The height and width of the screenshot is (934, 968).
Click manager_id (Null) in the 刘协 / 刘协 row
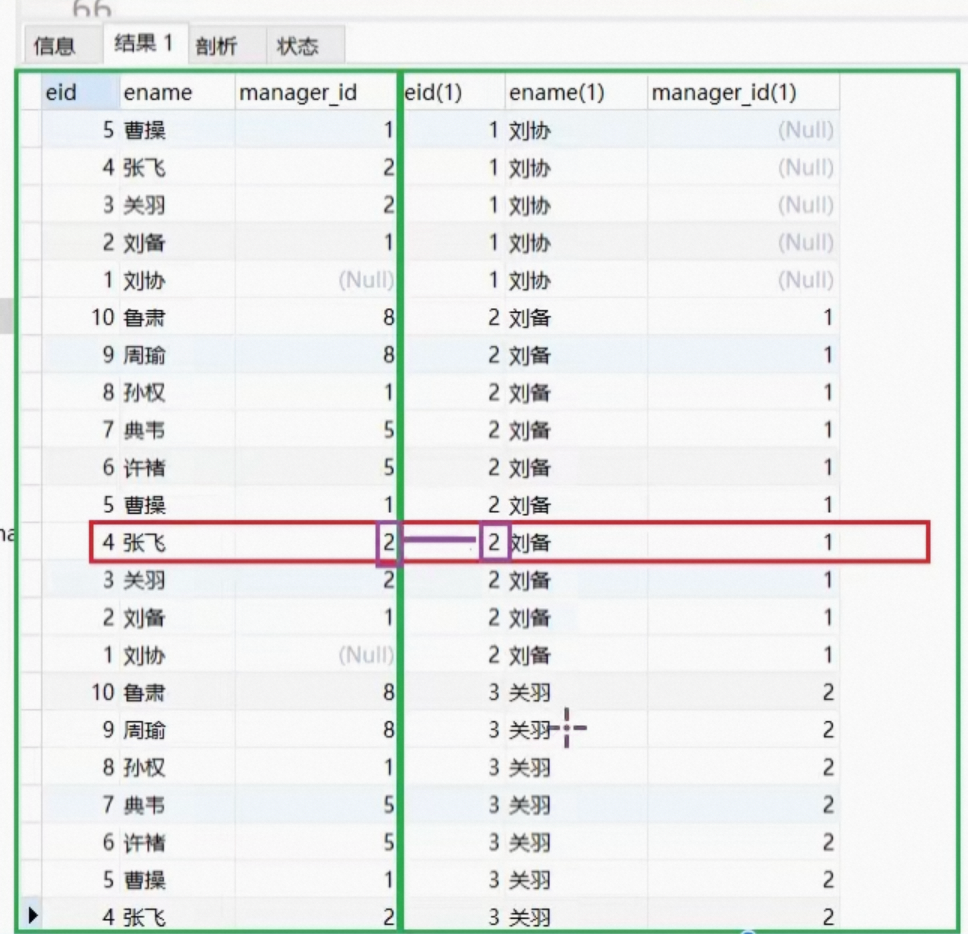366,280
